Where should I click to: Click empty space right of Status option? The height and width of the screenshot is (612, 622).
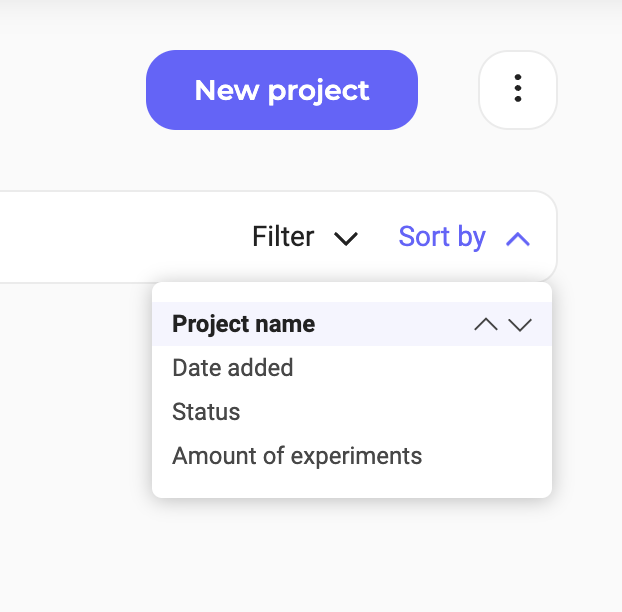pyautogui.click(x=400, y=412)
